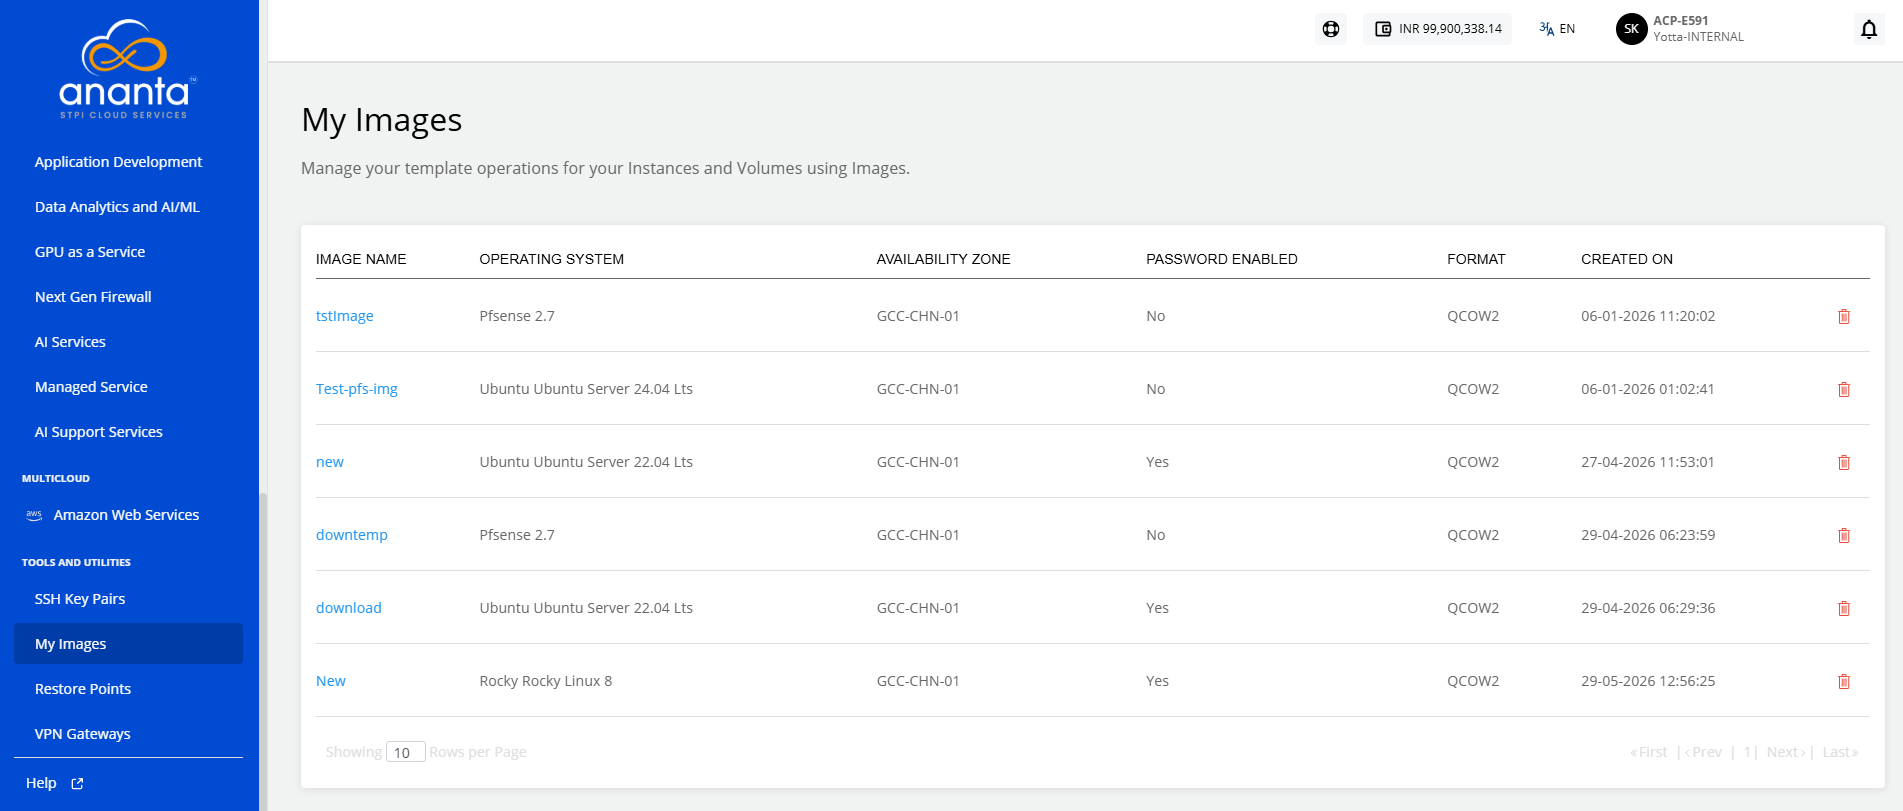Go to Restore Points

click(x=83, y=689)
